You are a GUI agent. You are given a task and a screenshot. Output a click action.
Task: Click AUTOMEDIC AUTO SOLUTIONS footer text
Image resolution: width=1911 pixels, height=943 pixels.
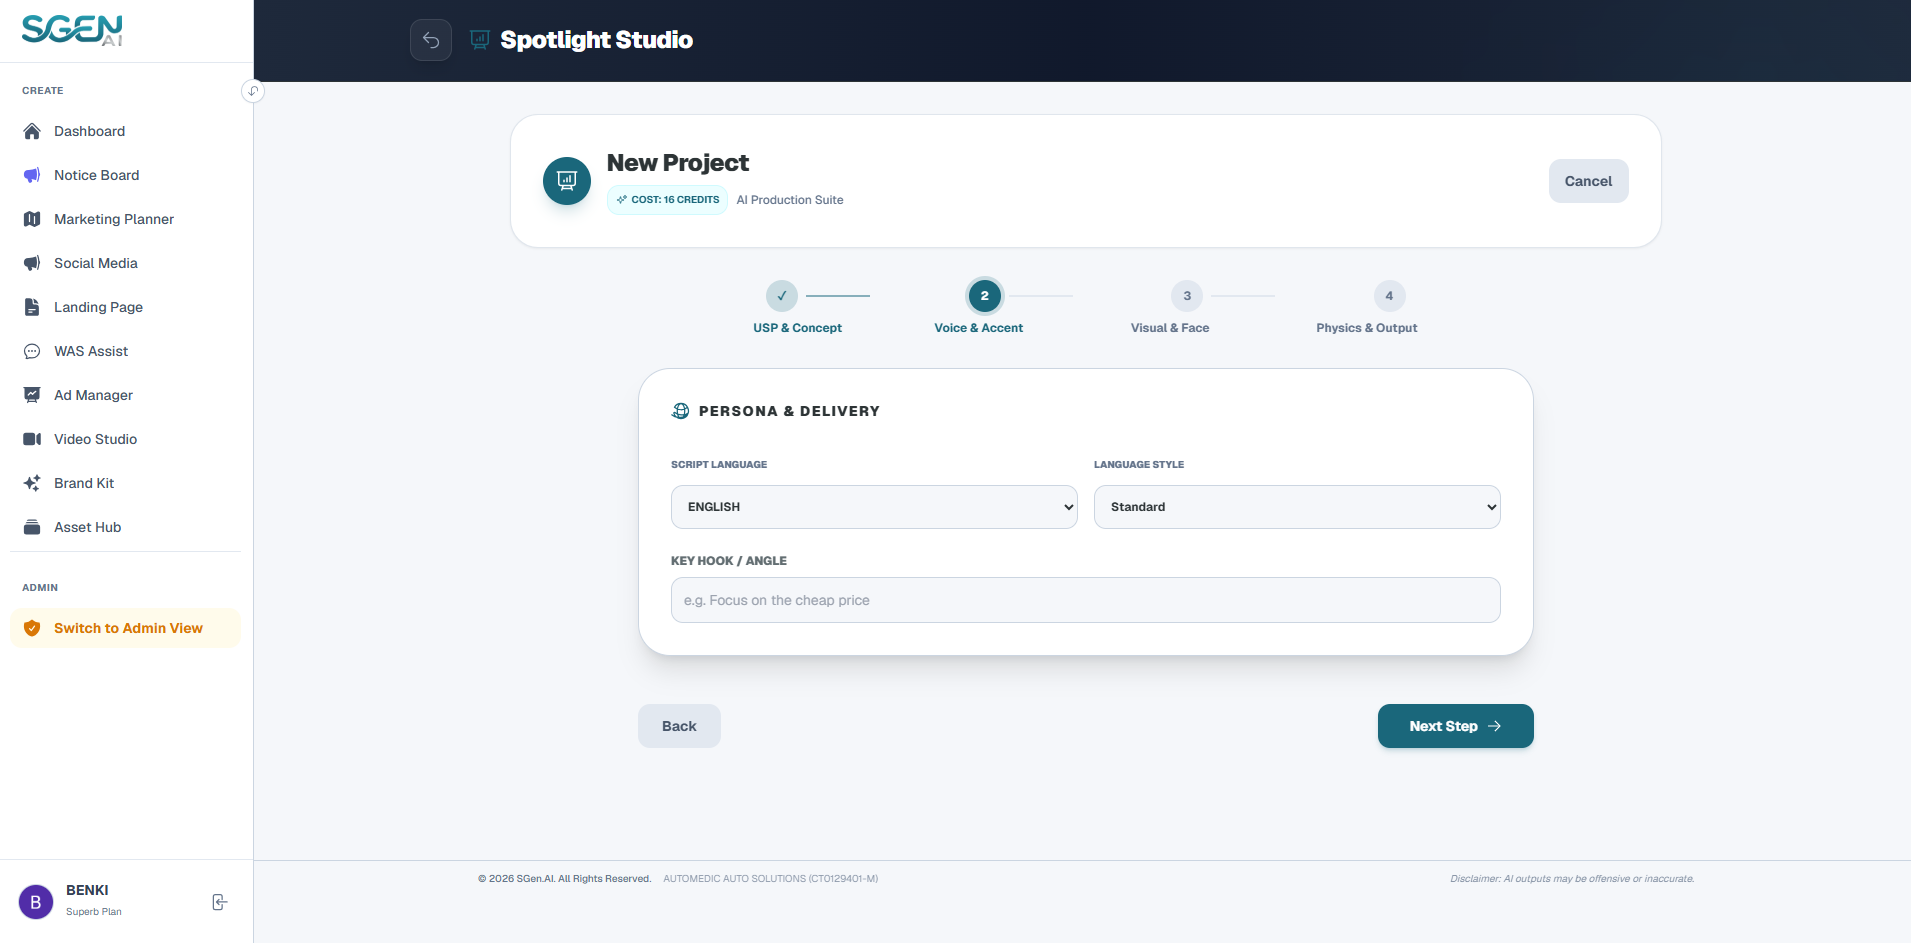tap(770, 879)
